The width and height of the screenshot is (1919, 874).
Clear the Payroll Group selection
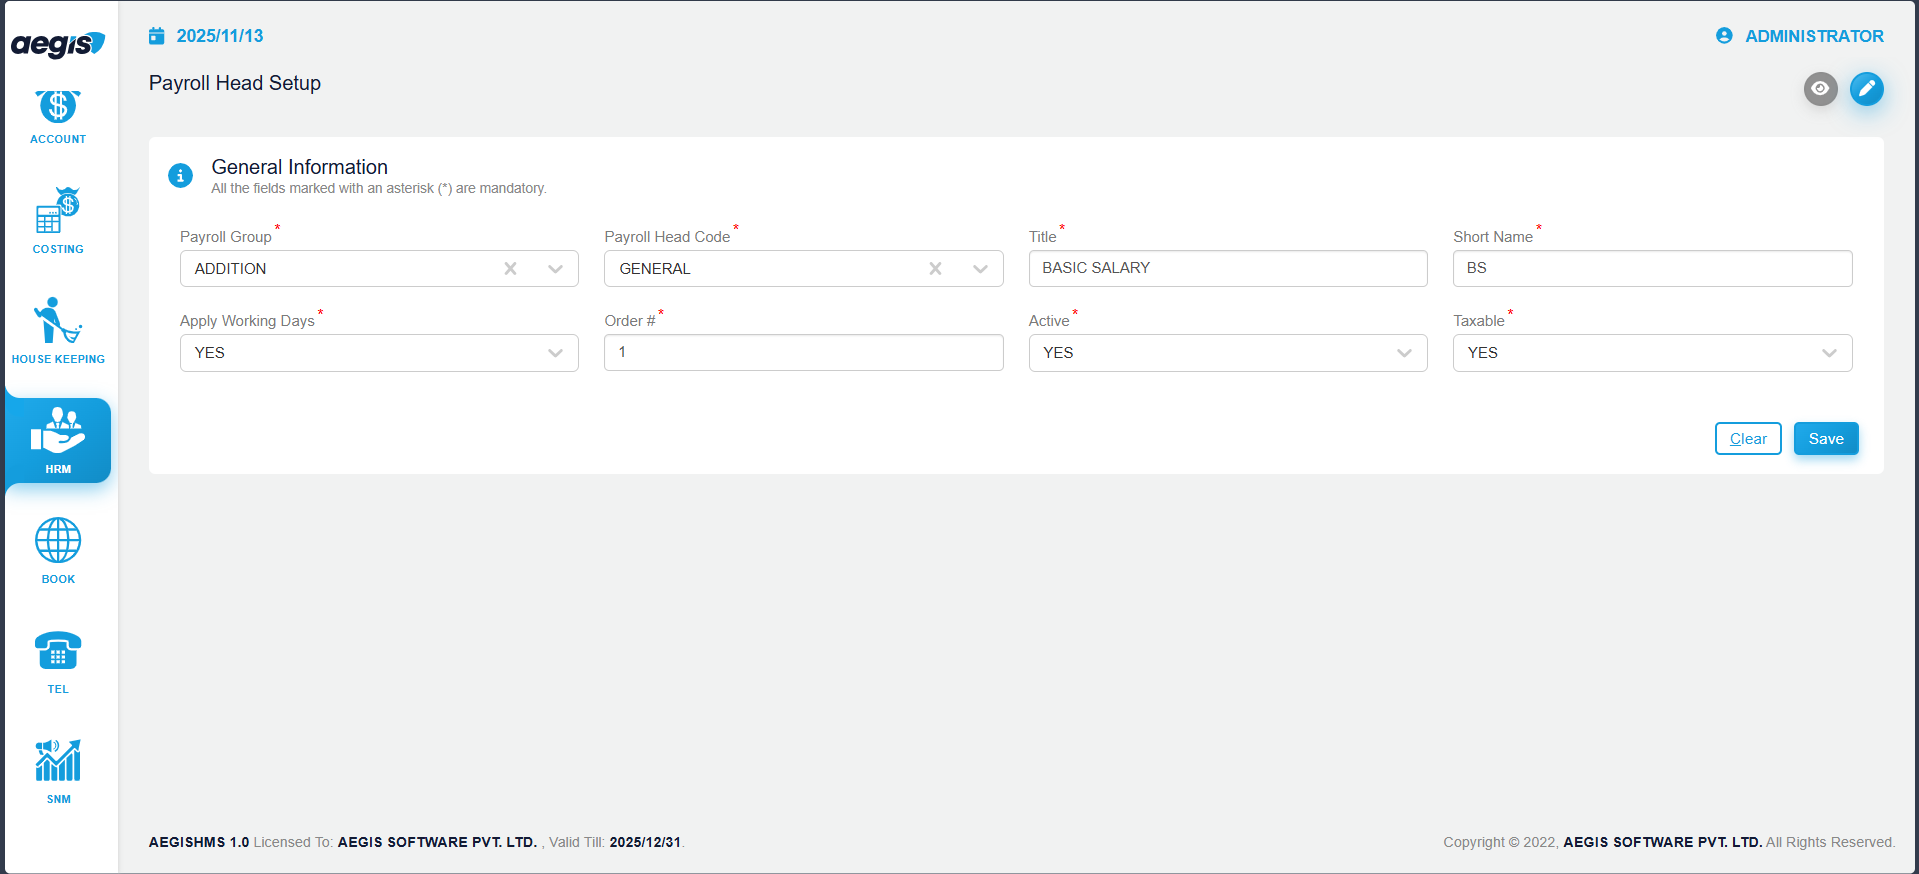[x=510, y=269]
